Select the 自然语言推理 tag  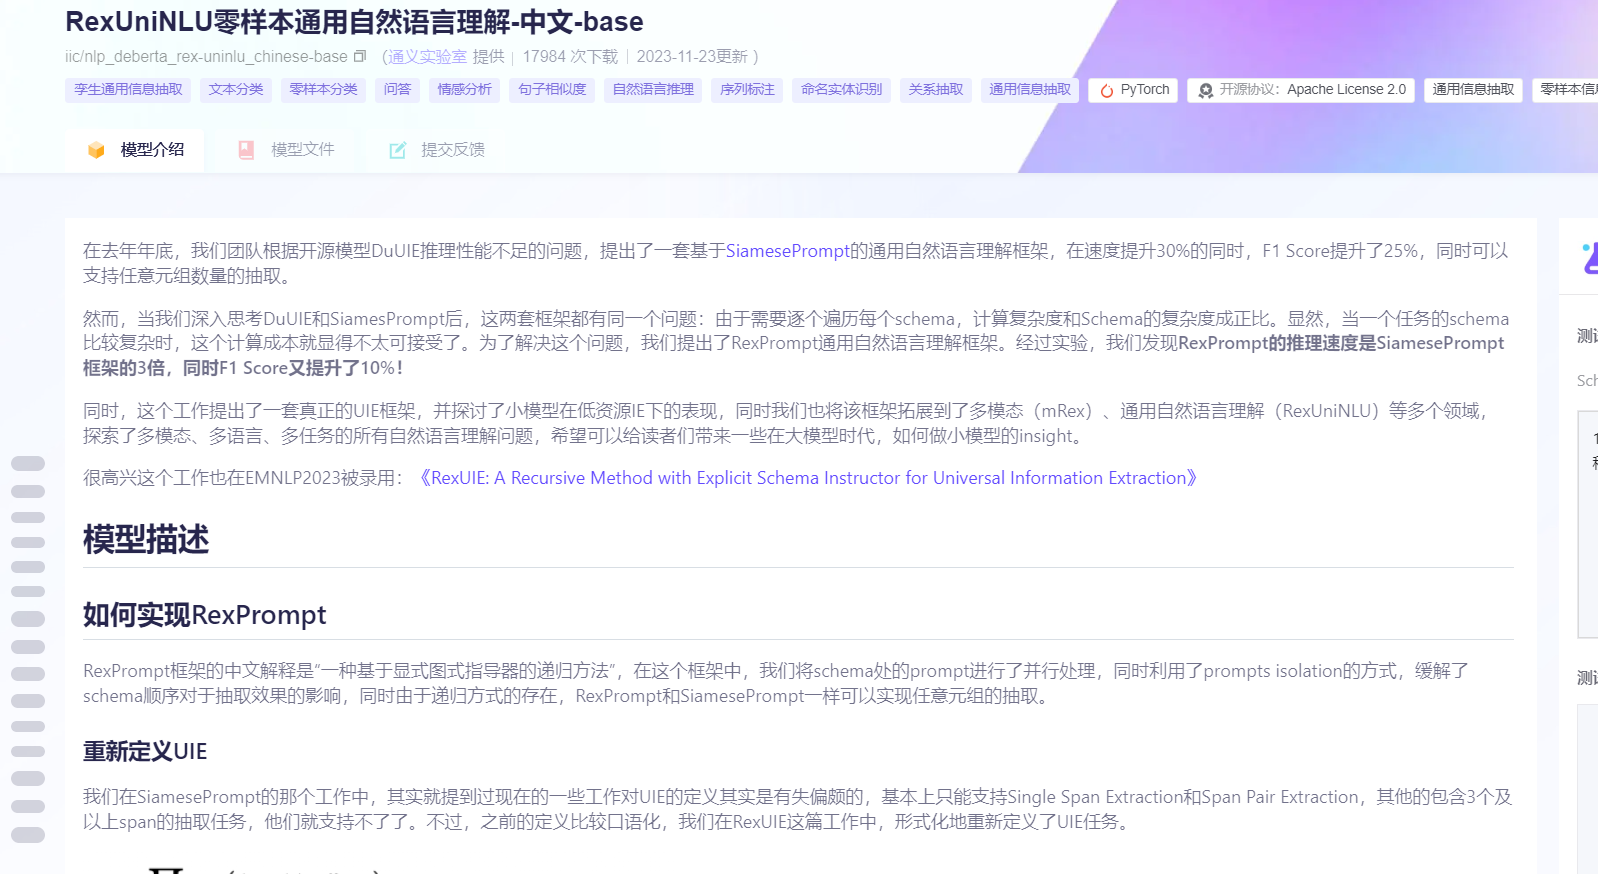(653, 90)
